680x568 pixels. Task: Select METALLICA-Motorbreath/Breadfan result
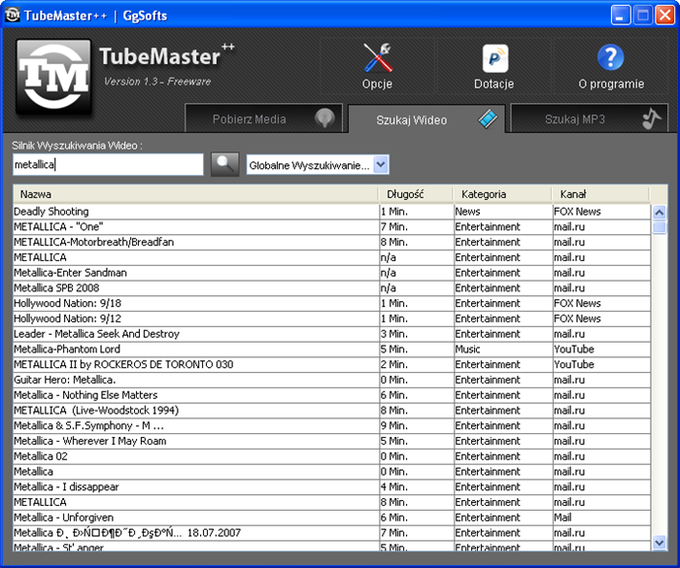(x=332, y=242)
